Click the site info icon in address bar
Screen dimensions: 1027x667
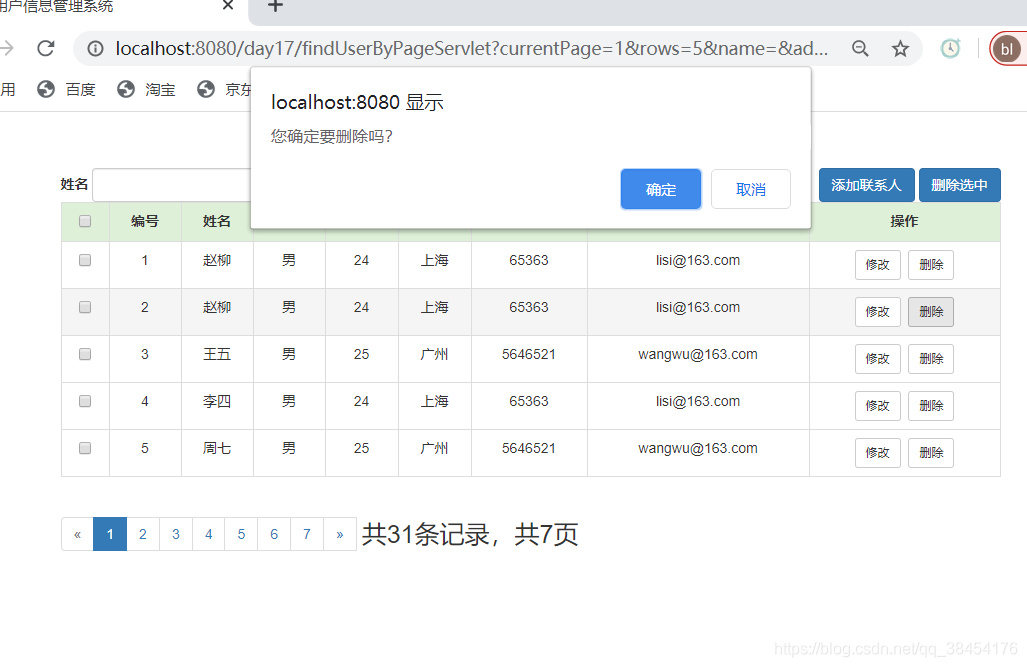(96, 48)
